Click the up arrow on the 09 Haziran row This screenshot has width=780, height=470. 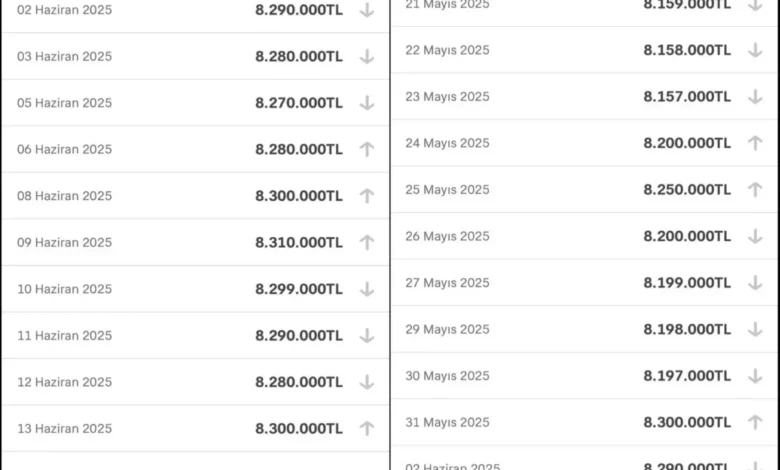pos(367,242)
